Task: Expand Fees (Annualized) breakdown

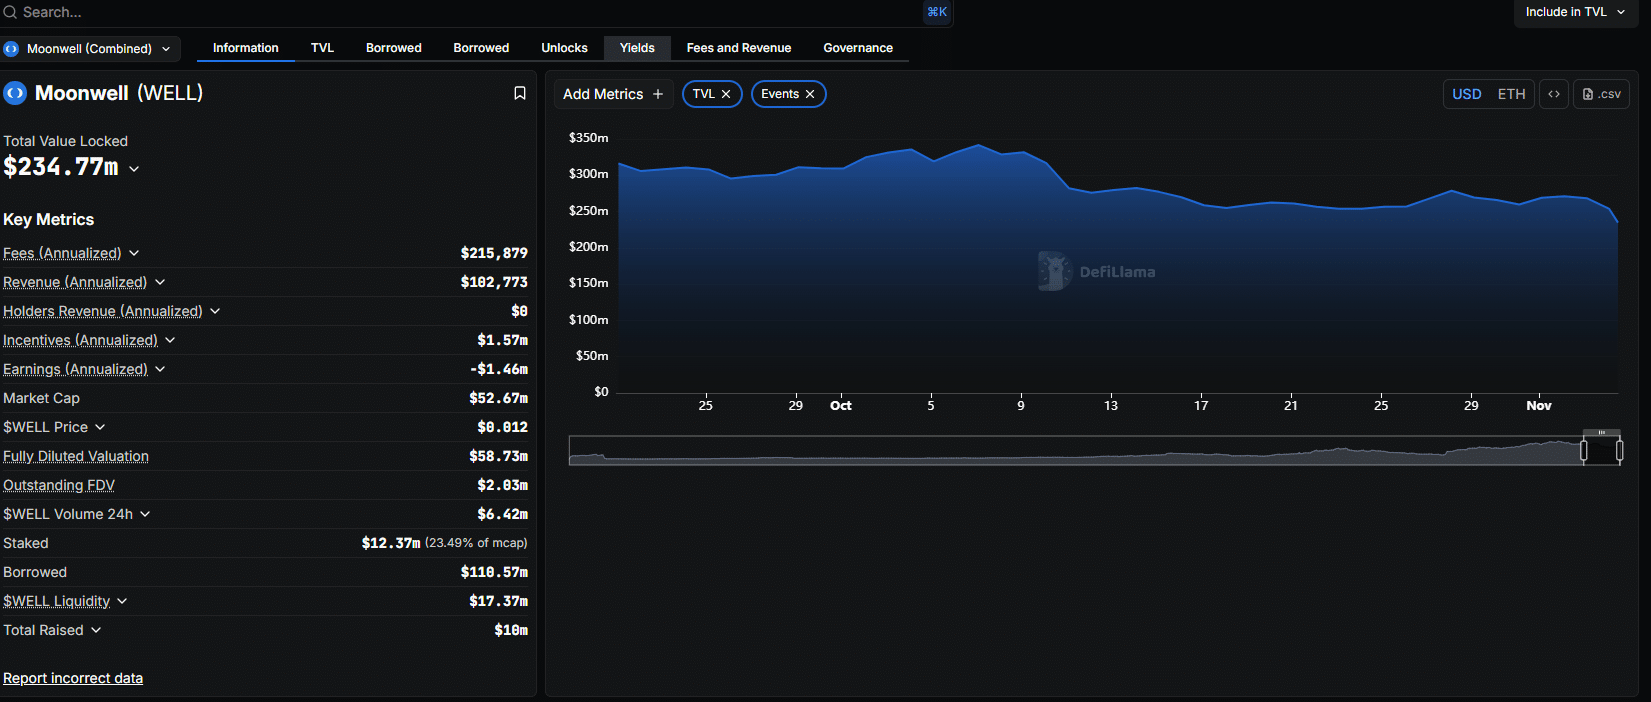Action: click(x=134, y=253)
